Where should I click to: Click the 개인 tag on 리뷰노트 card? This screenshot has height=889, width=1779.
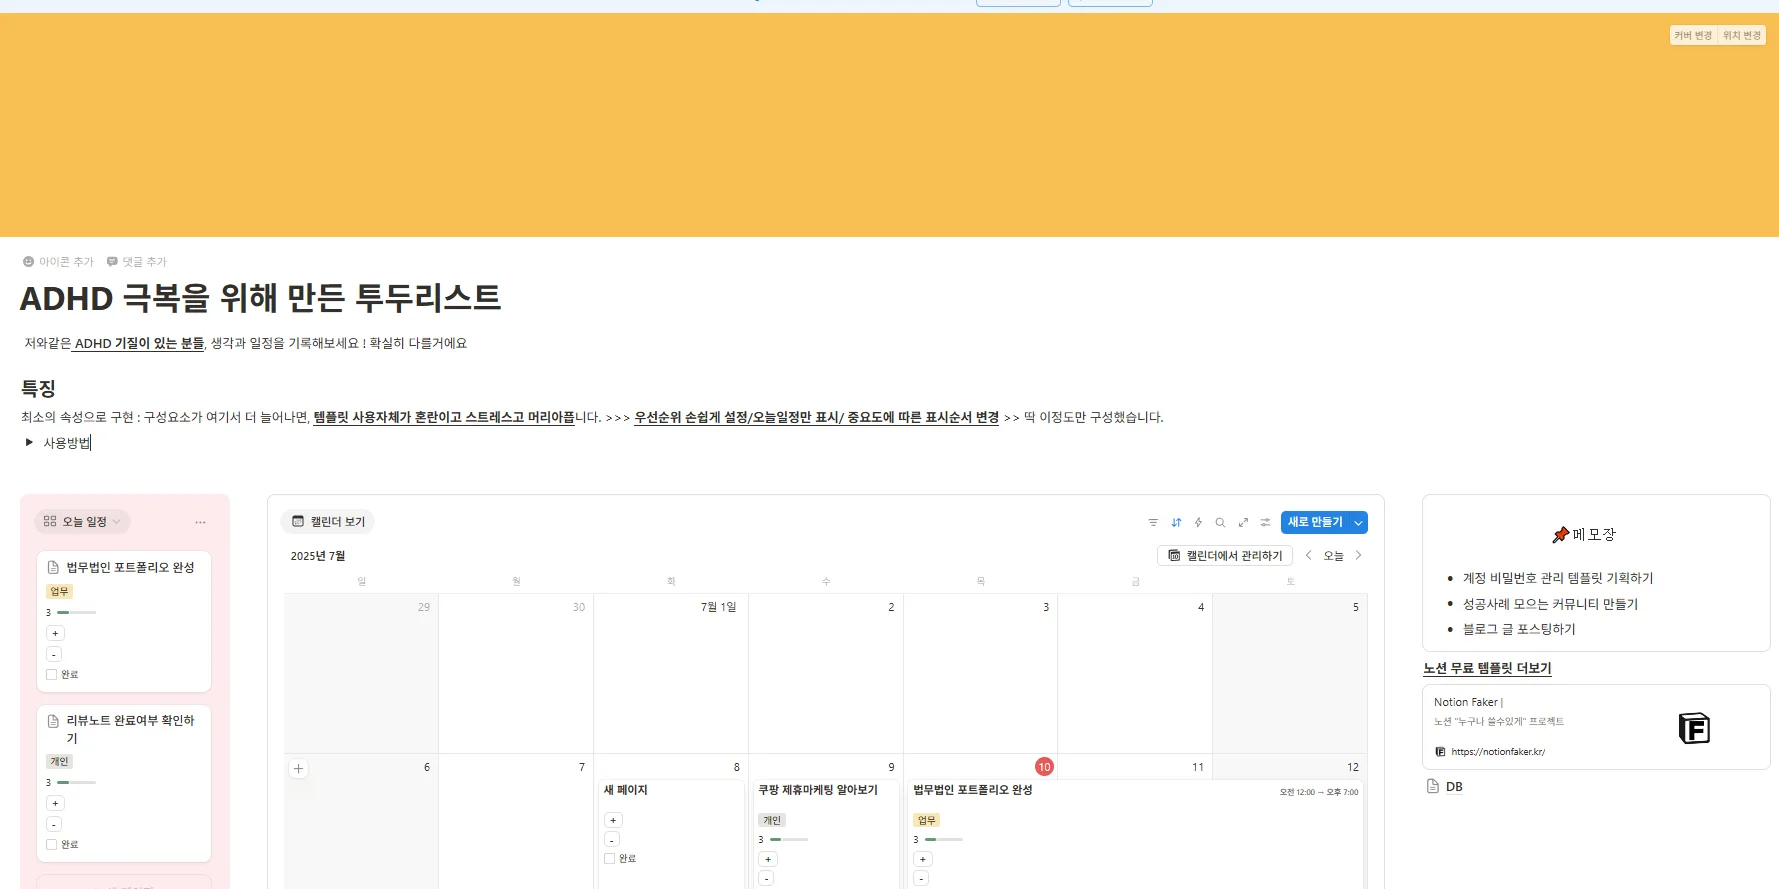[60, 762]
